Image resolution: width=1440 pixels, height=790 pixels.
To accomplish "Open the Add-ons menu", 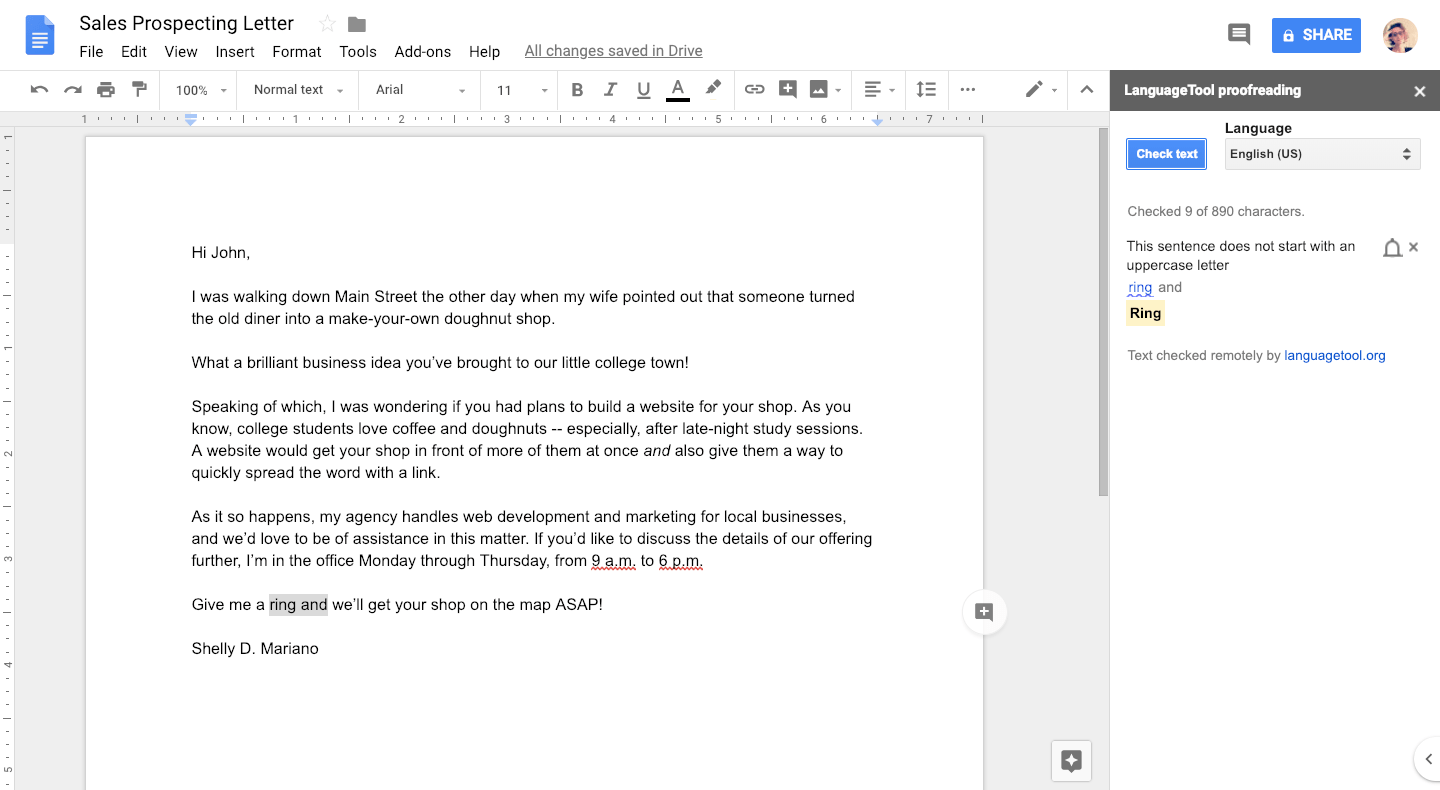I will (x=422, y=51).
